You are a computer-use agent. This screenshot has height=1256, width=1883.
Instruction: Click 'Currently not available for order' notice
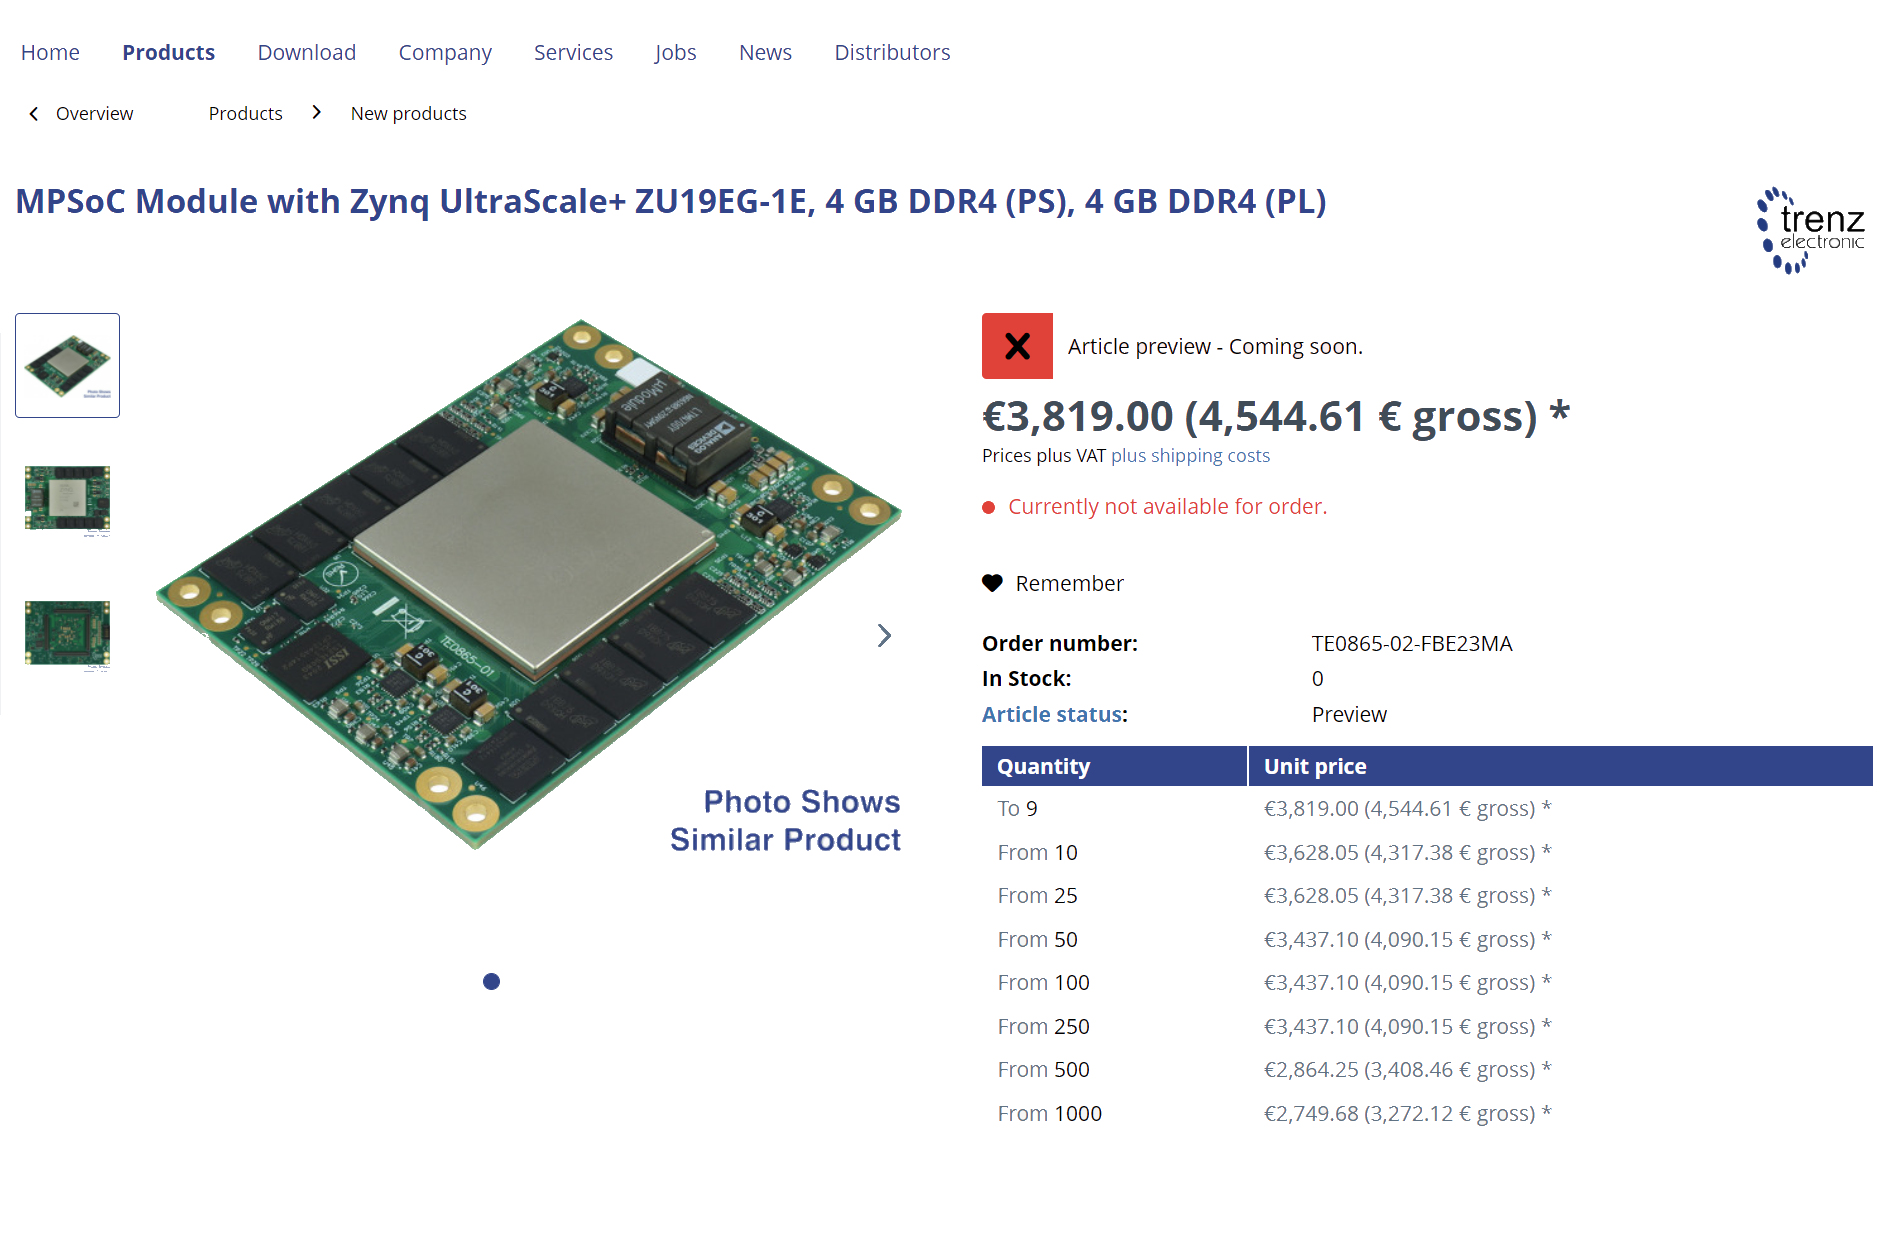point(1167,506)
